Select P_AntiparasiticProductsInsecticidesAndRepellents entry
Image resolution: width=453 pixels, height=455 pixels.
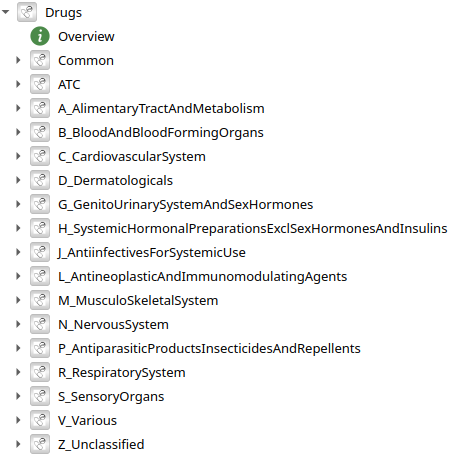(x=209, y=349)
